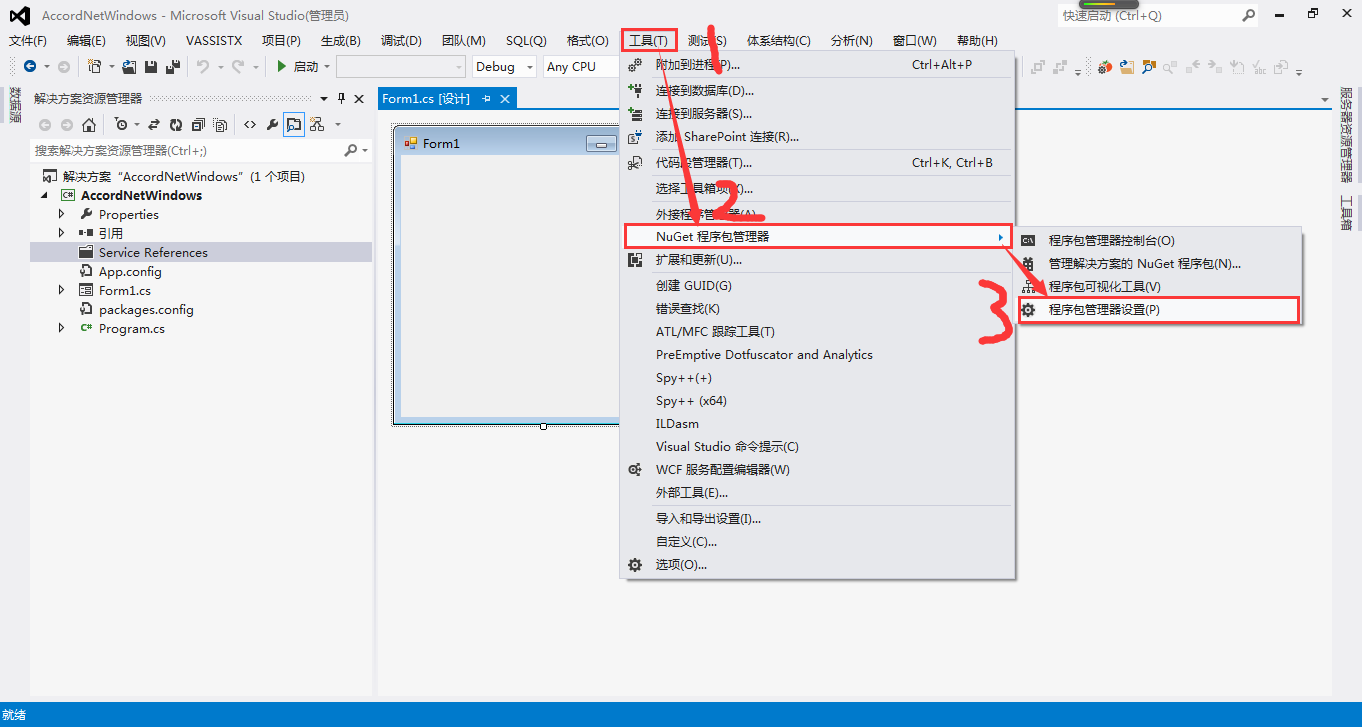Expand the Form1.cs node
The height and width of the screenshot is (727, 1362).
click(62, 290)
